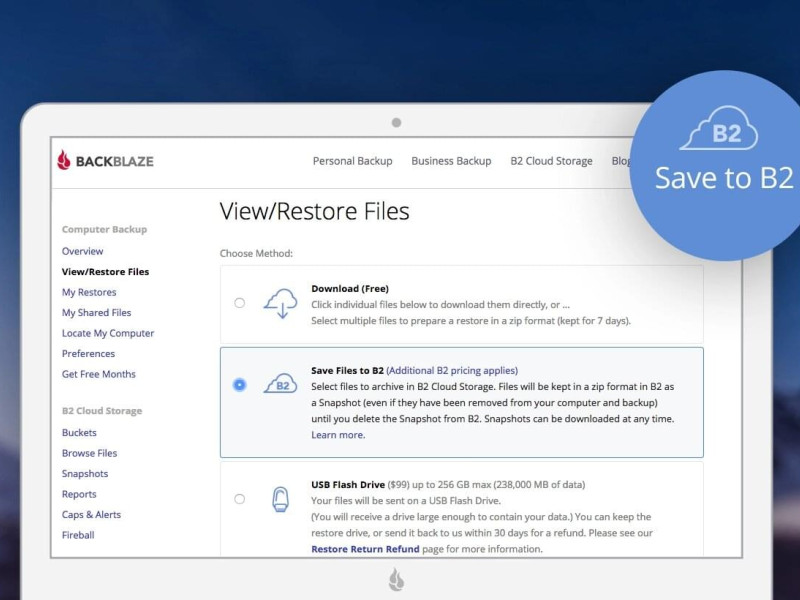Open Get Free Months in sidebar
Viewport: 800px width, 600px height.
(x=99, y=374)
